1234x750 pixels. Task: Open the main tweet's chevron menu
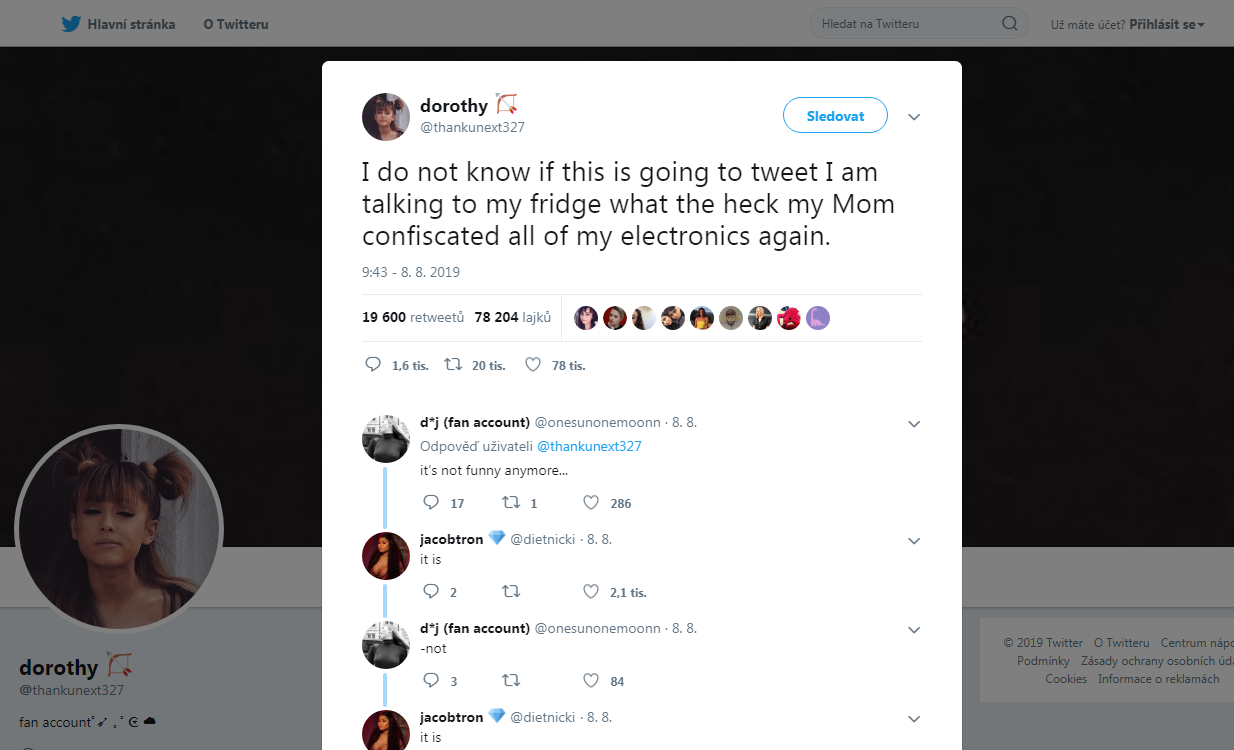tap(913, 117)
